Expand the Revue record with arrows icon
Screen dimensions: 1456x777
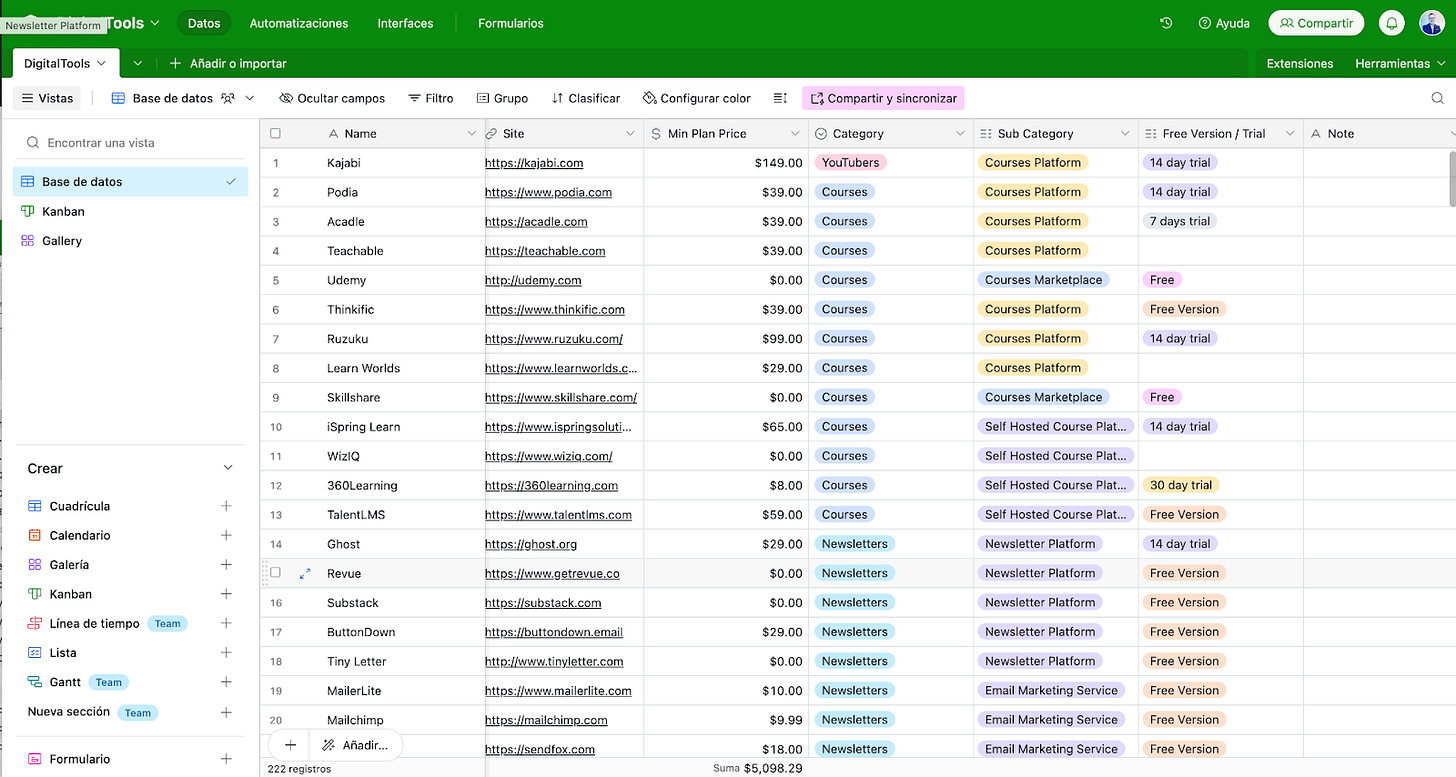305,573
